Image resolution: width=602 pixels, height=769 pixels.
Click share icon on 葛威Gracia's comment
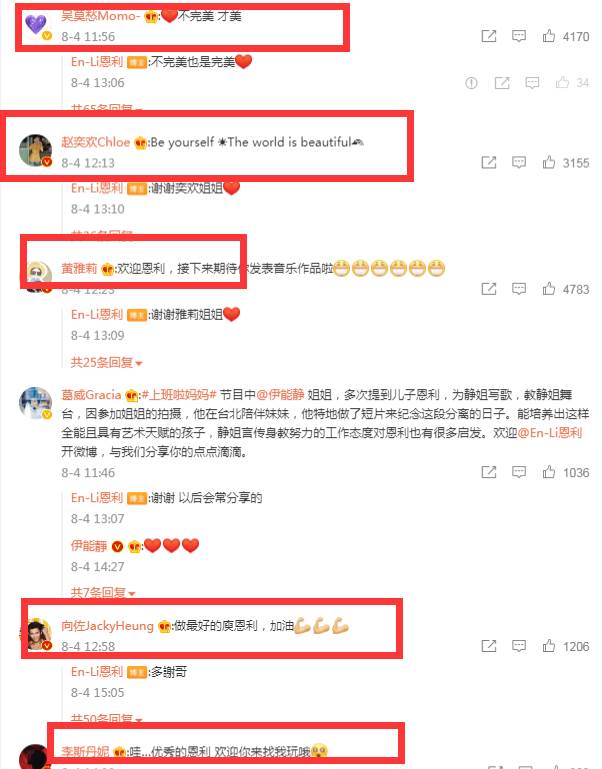point(489,472)
